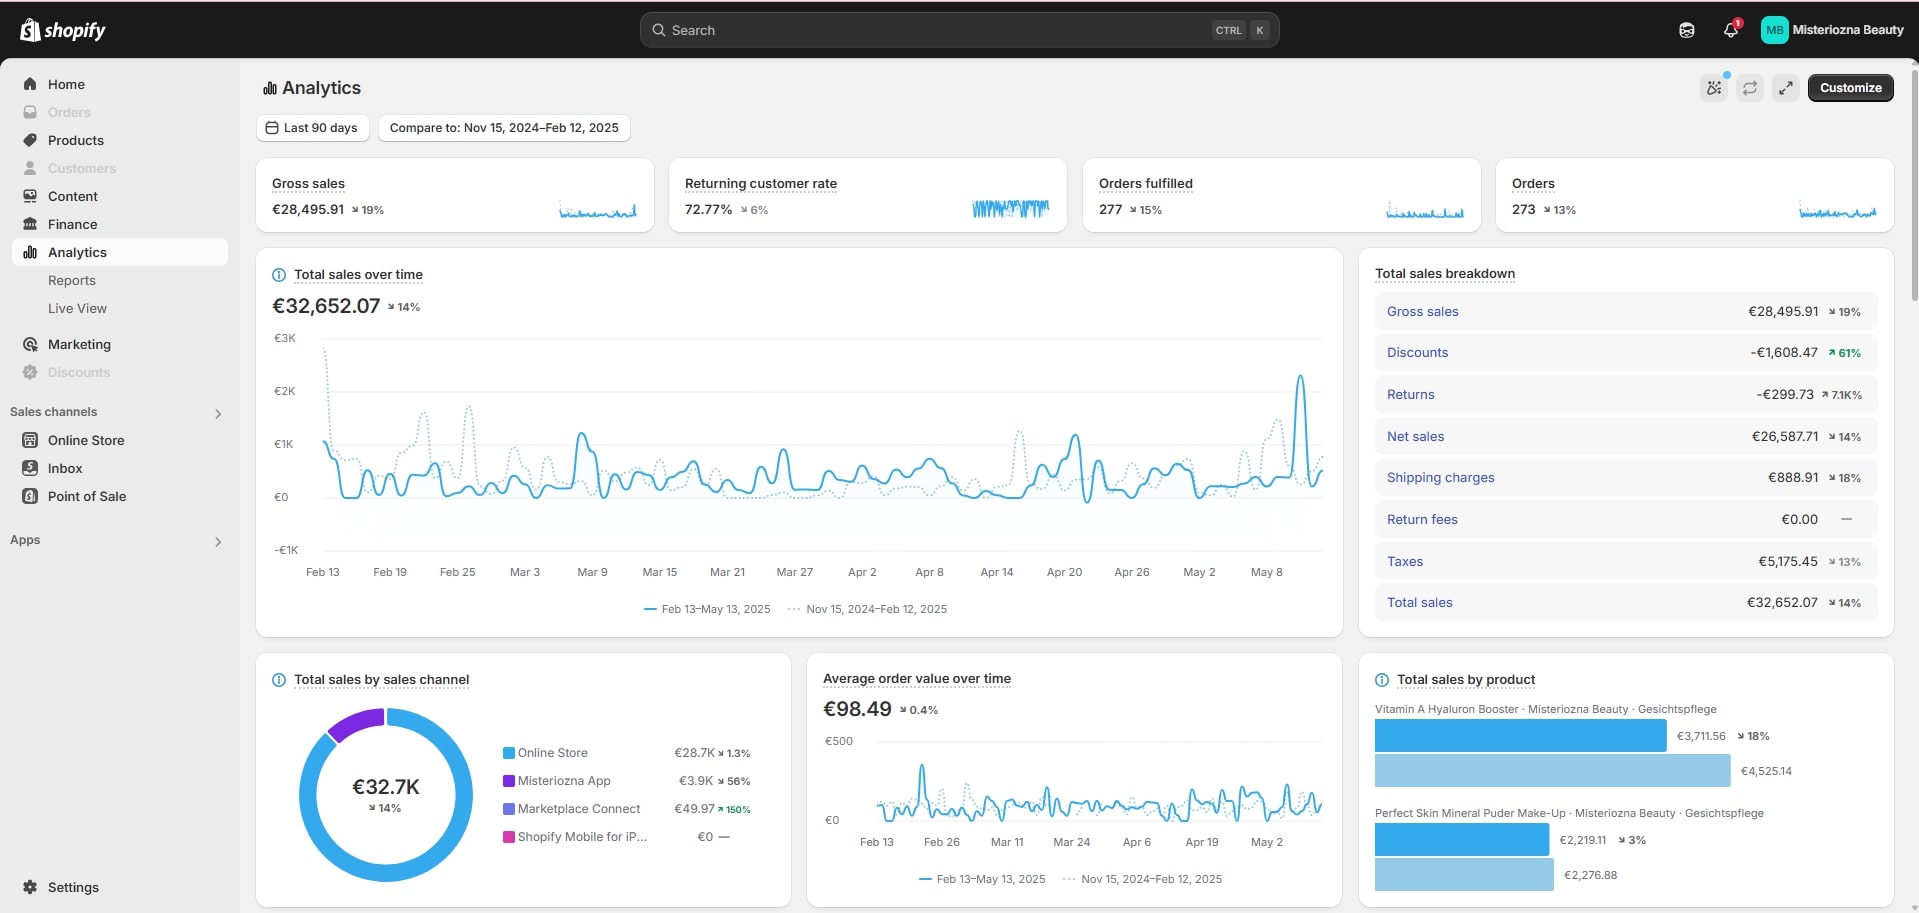This screenshot has width=1919, height=913.
Task: Click the purple Misteriozna App legend swatch
Action: pyautogui.click(x=509, y=781)
